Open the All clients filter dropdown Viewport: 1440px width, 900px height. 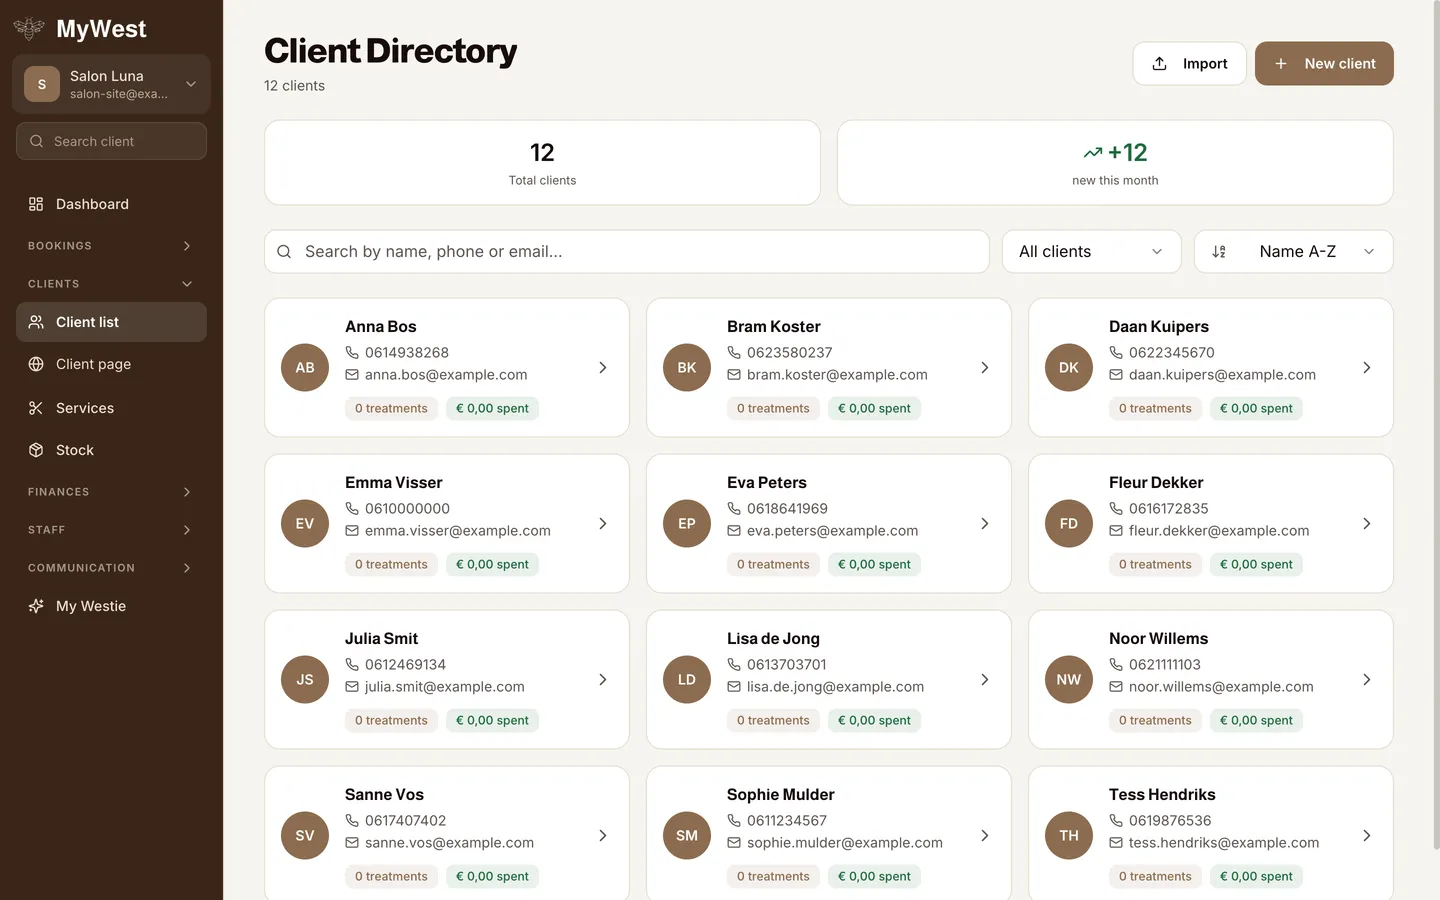coord(1091,252)
